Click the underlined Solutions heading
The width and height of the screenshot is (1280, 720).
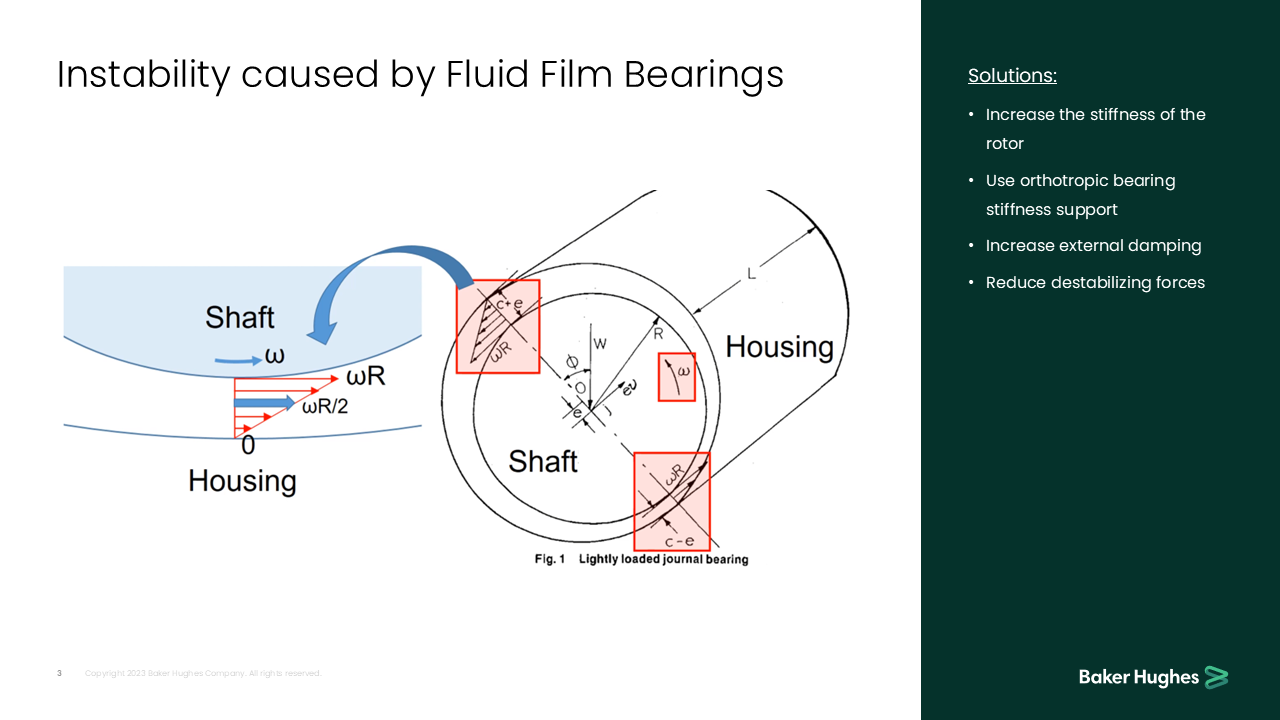1012,75
